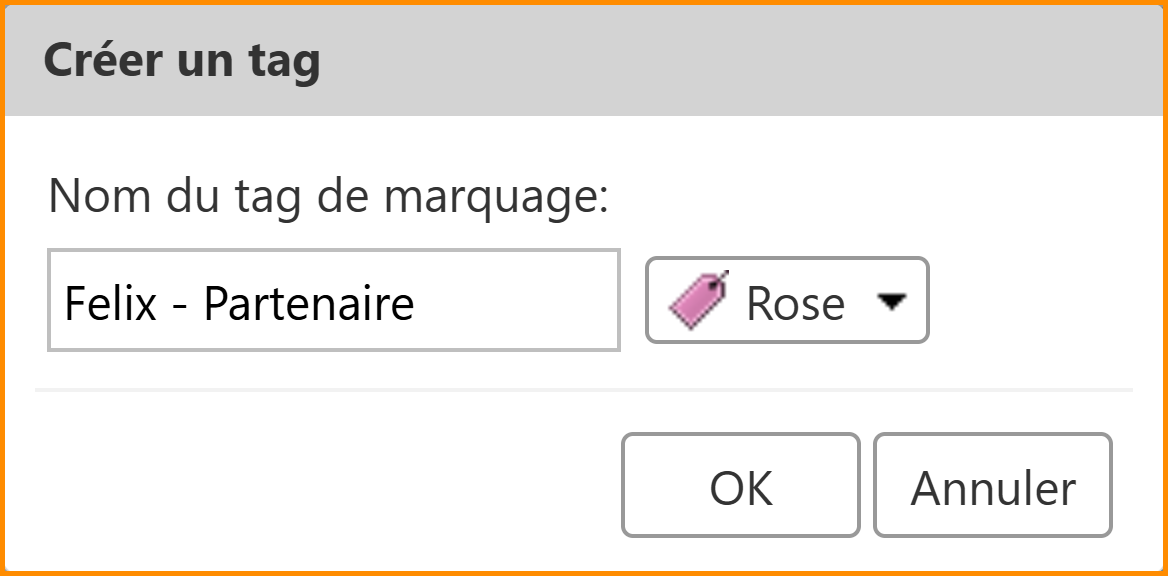The height and width of the screenshot is (576, 1168).
Task: Click the word Partenaire in the name field
Action: 309,302
